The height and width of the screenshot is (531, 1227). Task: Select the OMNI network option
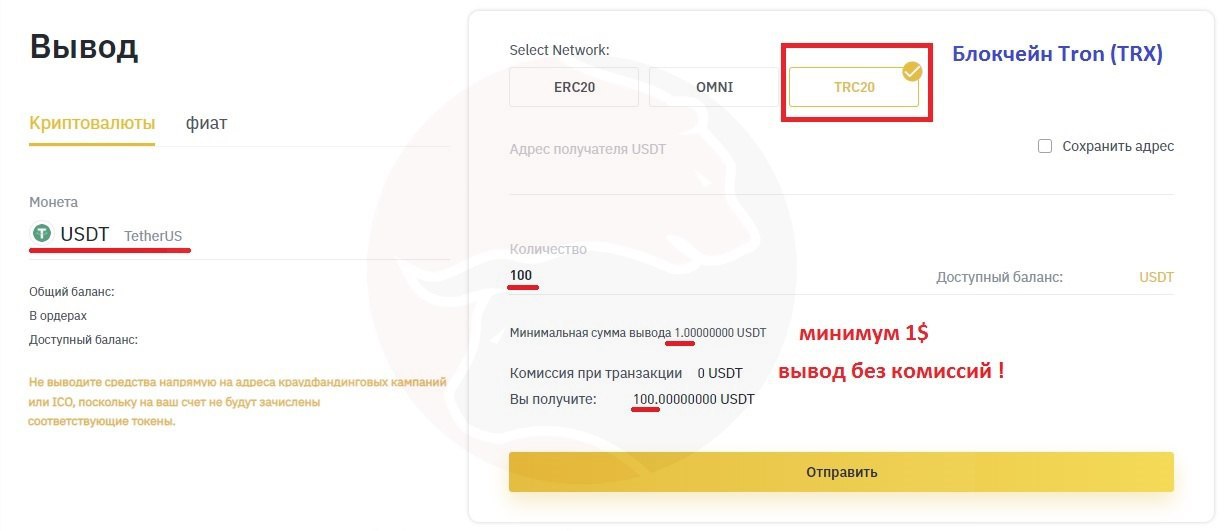point(714,87)
